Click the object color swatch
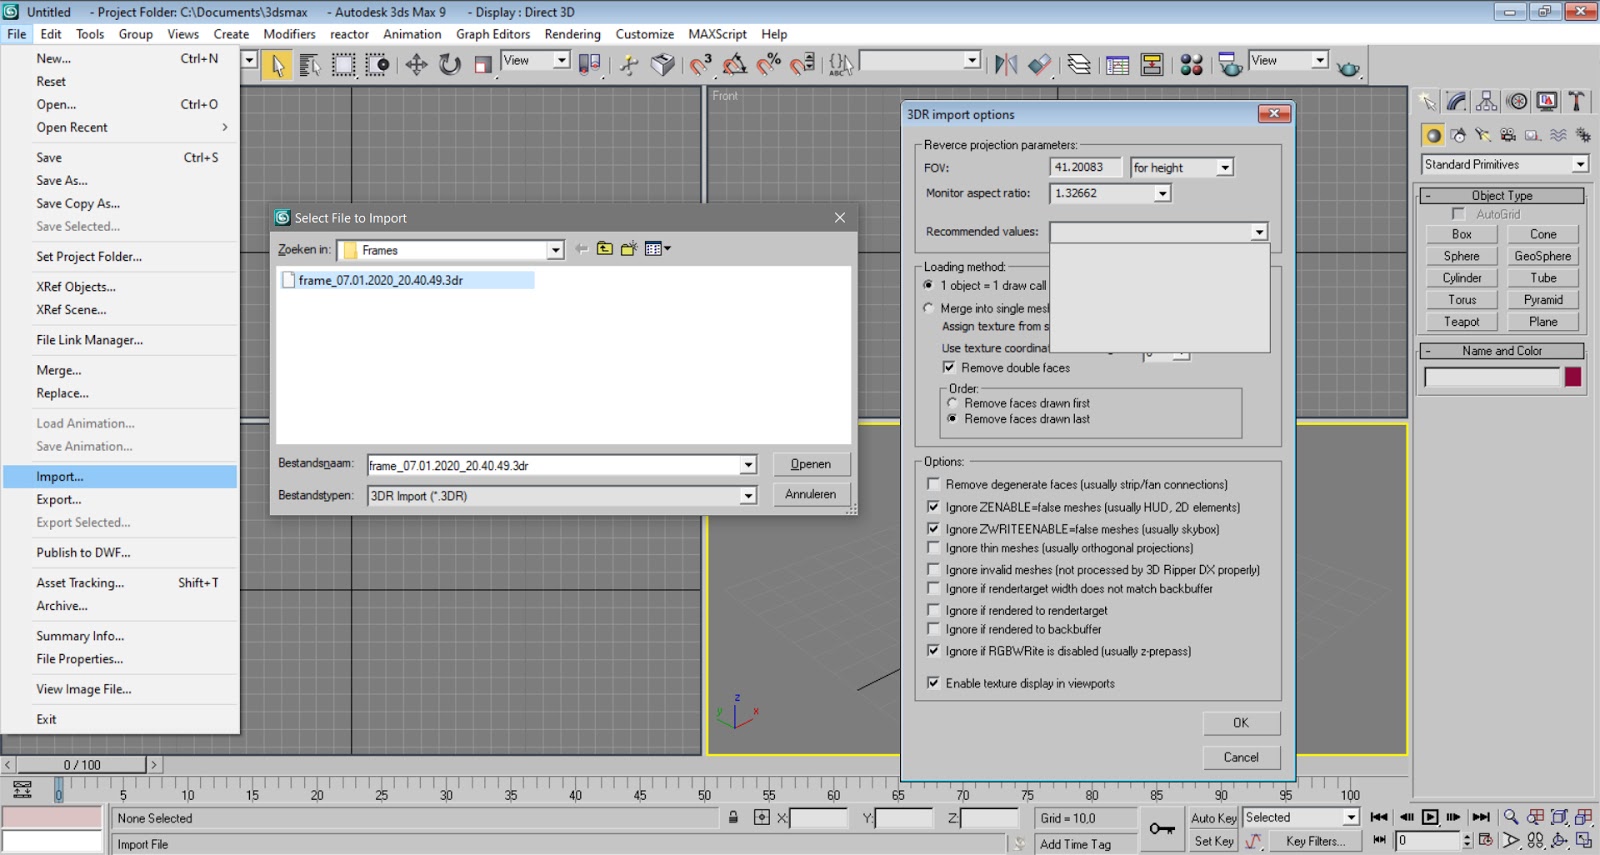Image resolution: width=1600 pixels, height=855 pixels. pos(1573,377)
